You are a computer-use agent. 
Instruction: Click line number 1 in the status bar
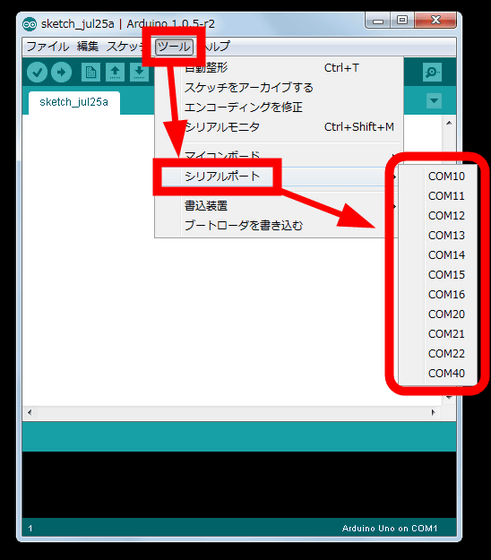point(30,529)
